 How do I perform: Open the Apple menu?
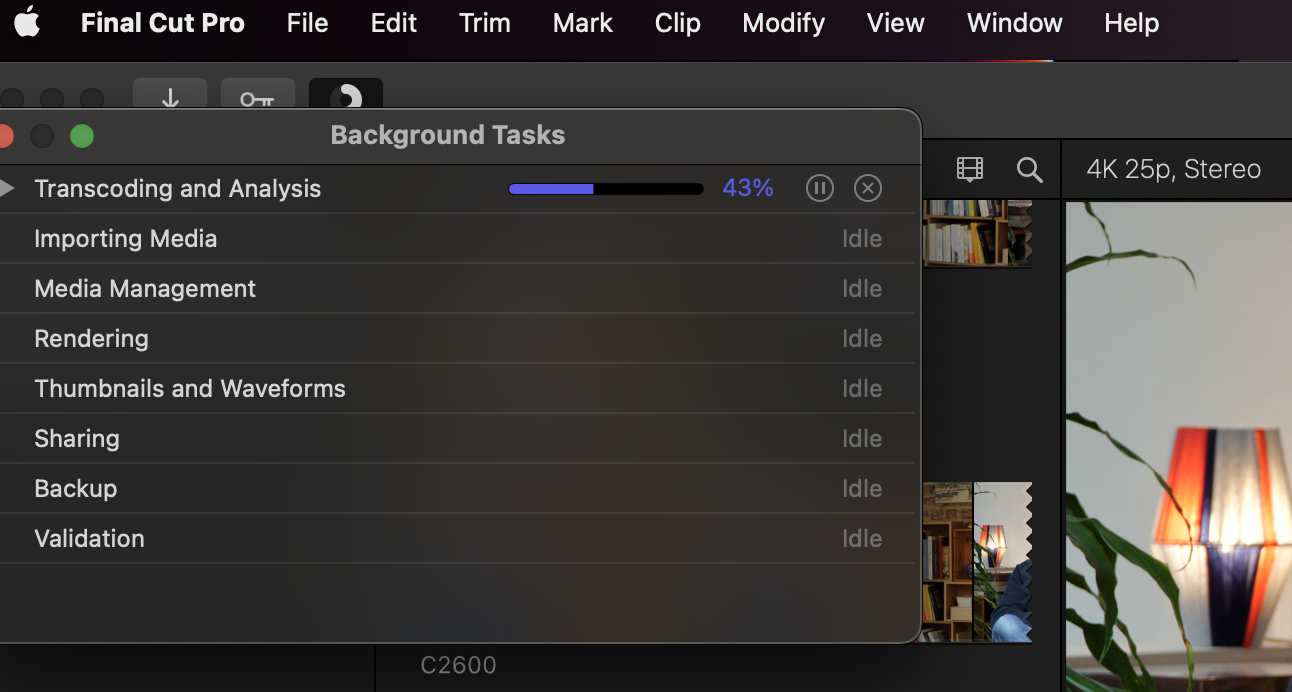click(27, 22)
